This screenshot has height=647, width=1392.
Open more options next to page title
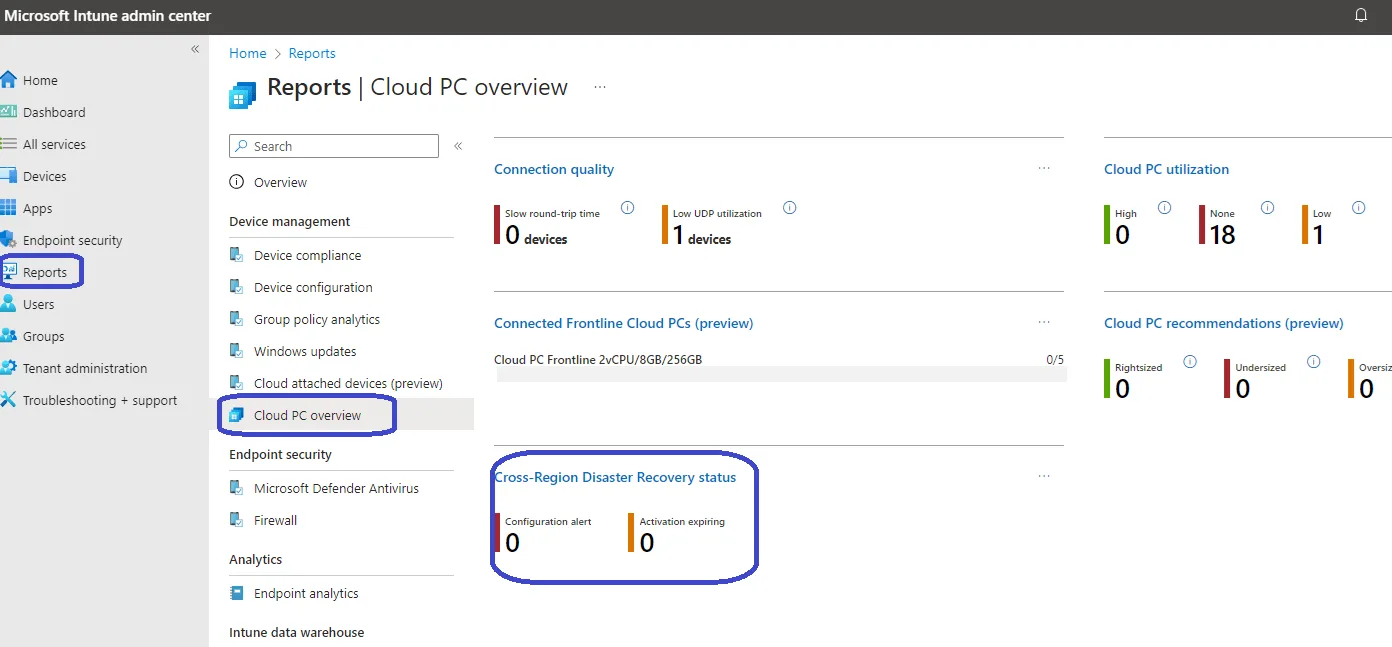(600, 88)
